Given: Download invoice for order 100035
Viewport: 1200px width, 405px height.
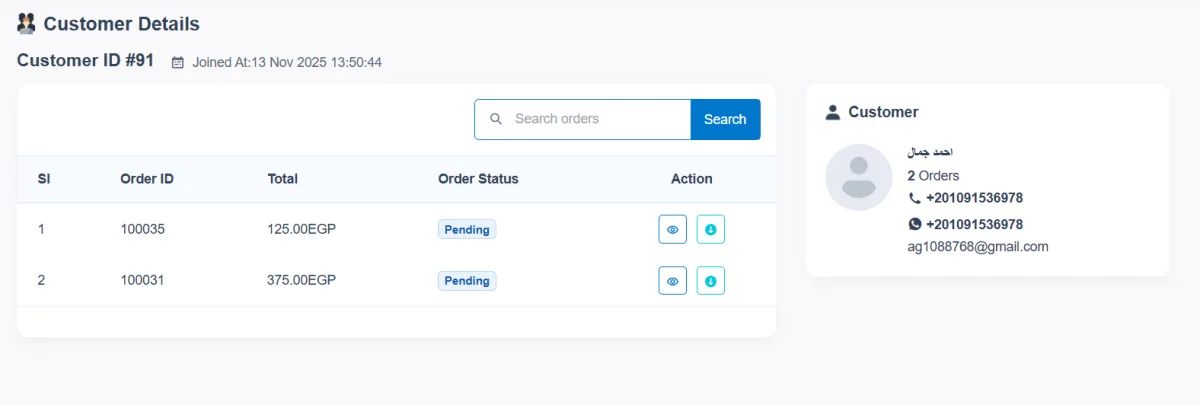Looking at the screenshot, I should tap(711, 229).
